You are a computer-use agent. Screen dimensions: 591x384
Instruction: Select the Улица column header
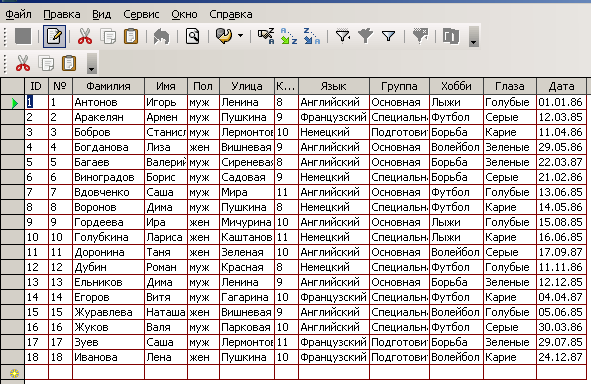[247, 86]
